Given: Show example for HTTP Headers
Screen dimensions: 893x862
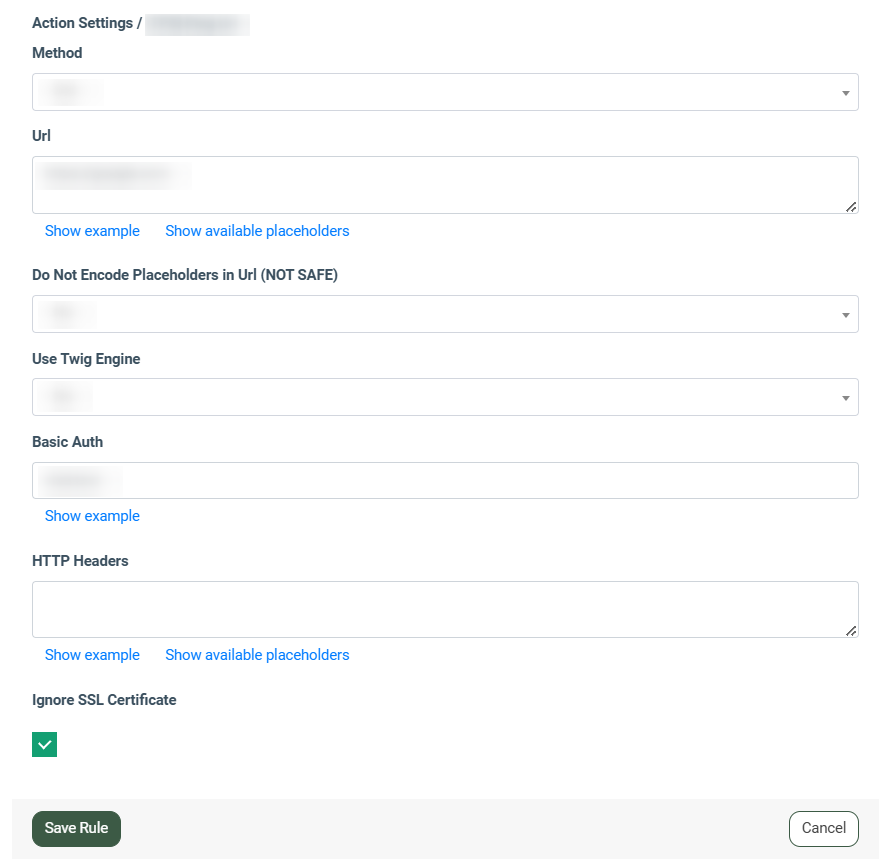Looking at the screenshot, I should [92, 655].
